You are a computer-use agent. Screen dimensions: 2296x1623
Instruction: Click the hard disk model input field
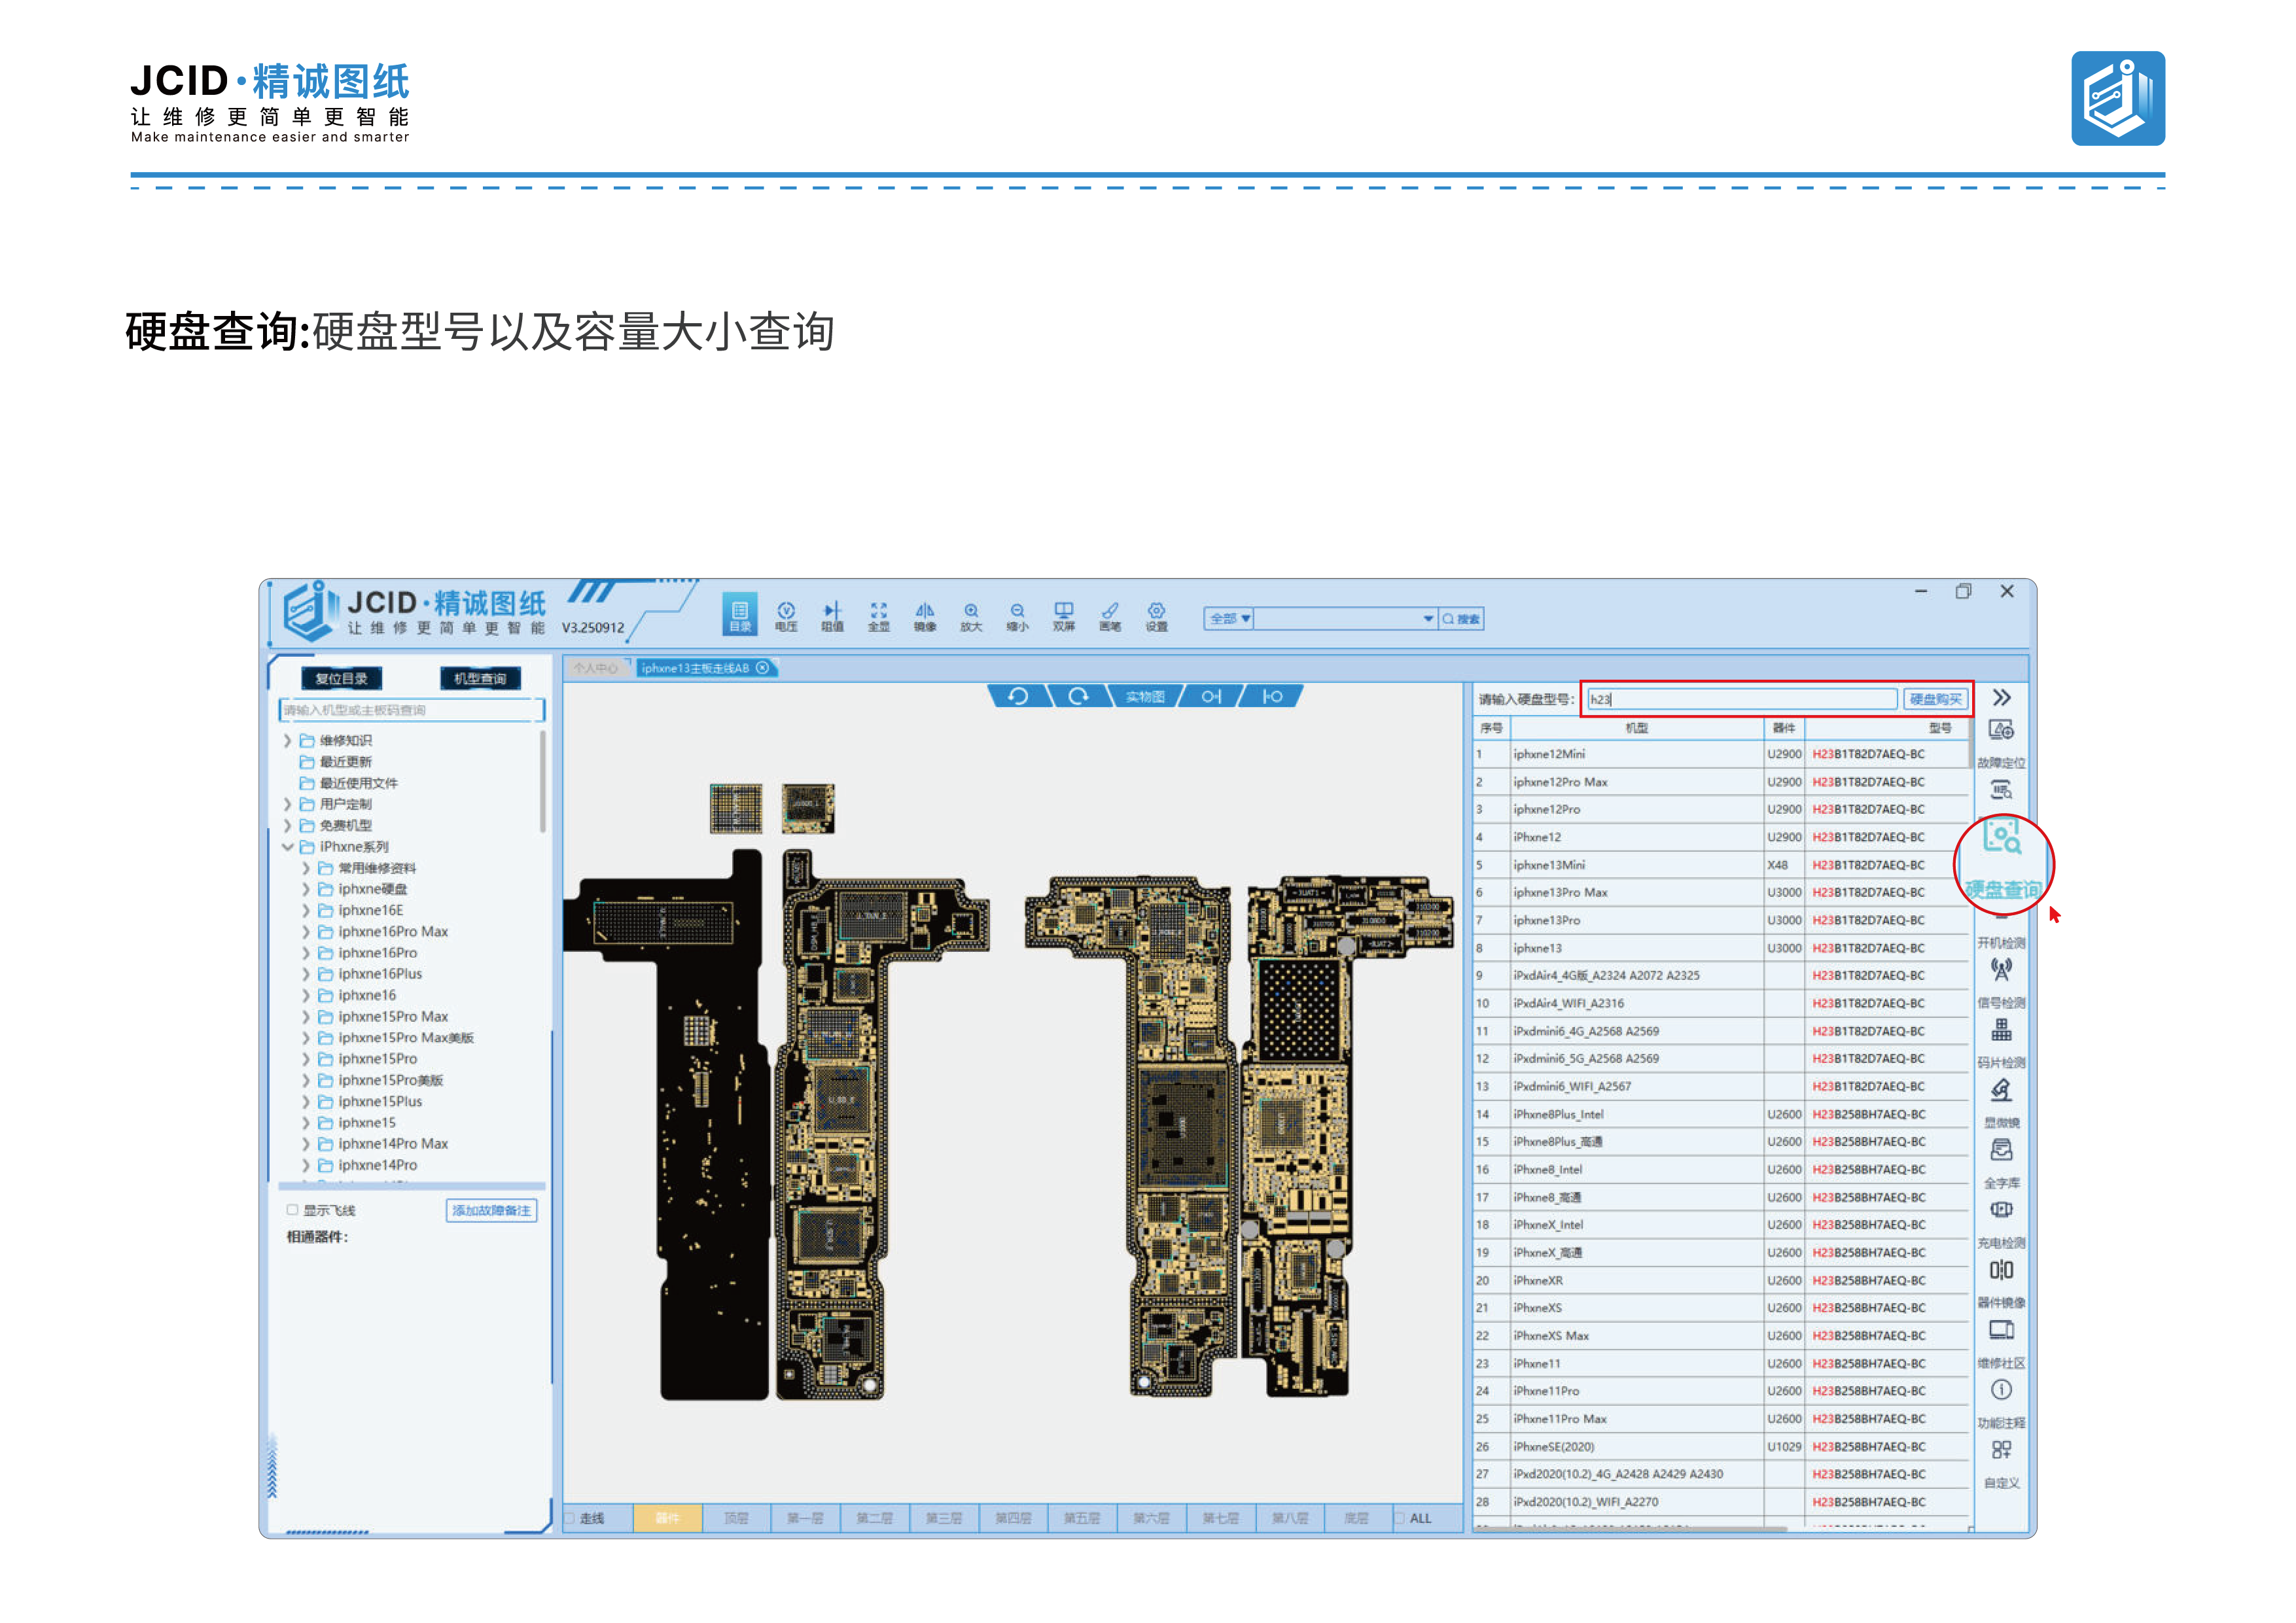pos(1742,699)
